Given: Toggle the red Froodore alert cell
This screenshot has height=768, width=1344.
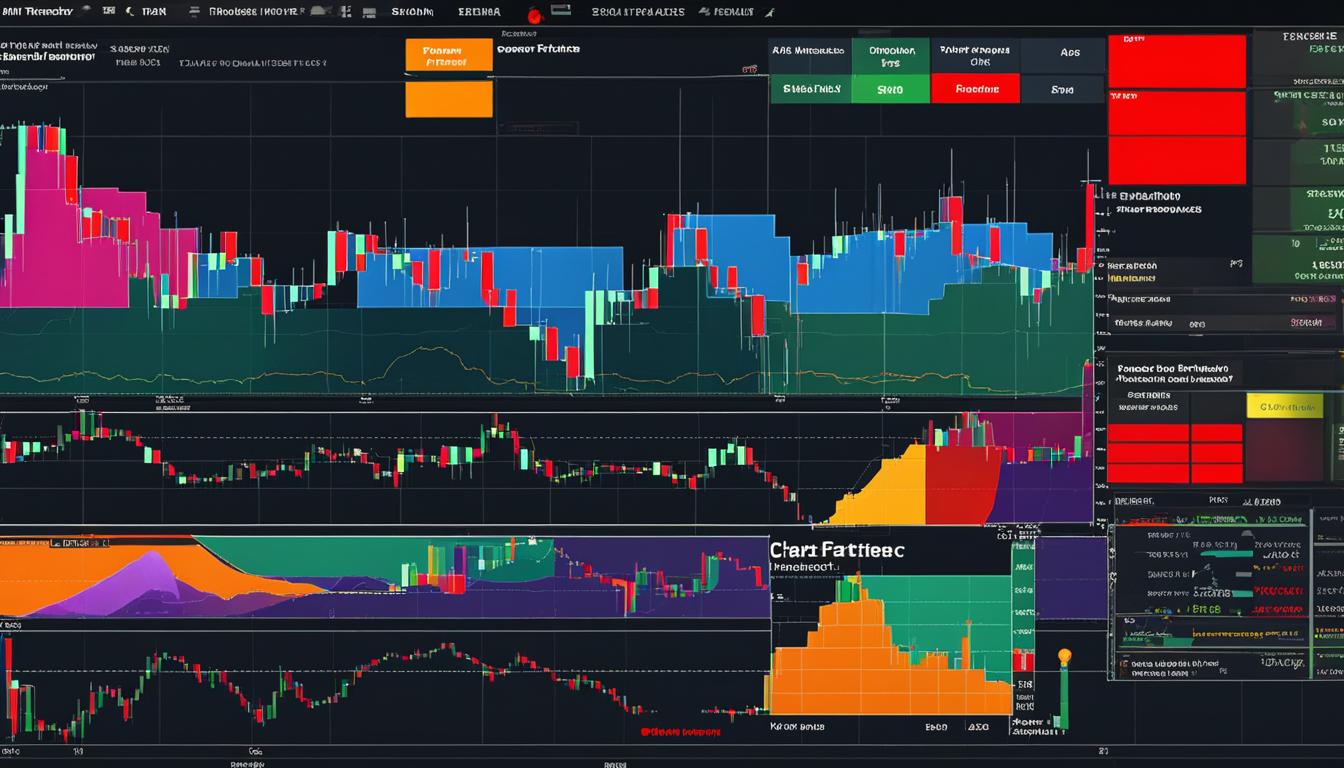Looking at the screenshot, I should pos(976,89).
